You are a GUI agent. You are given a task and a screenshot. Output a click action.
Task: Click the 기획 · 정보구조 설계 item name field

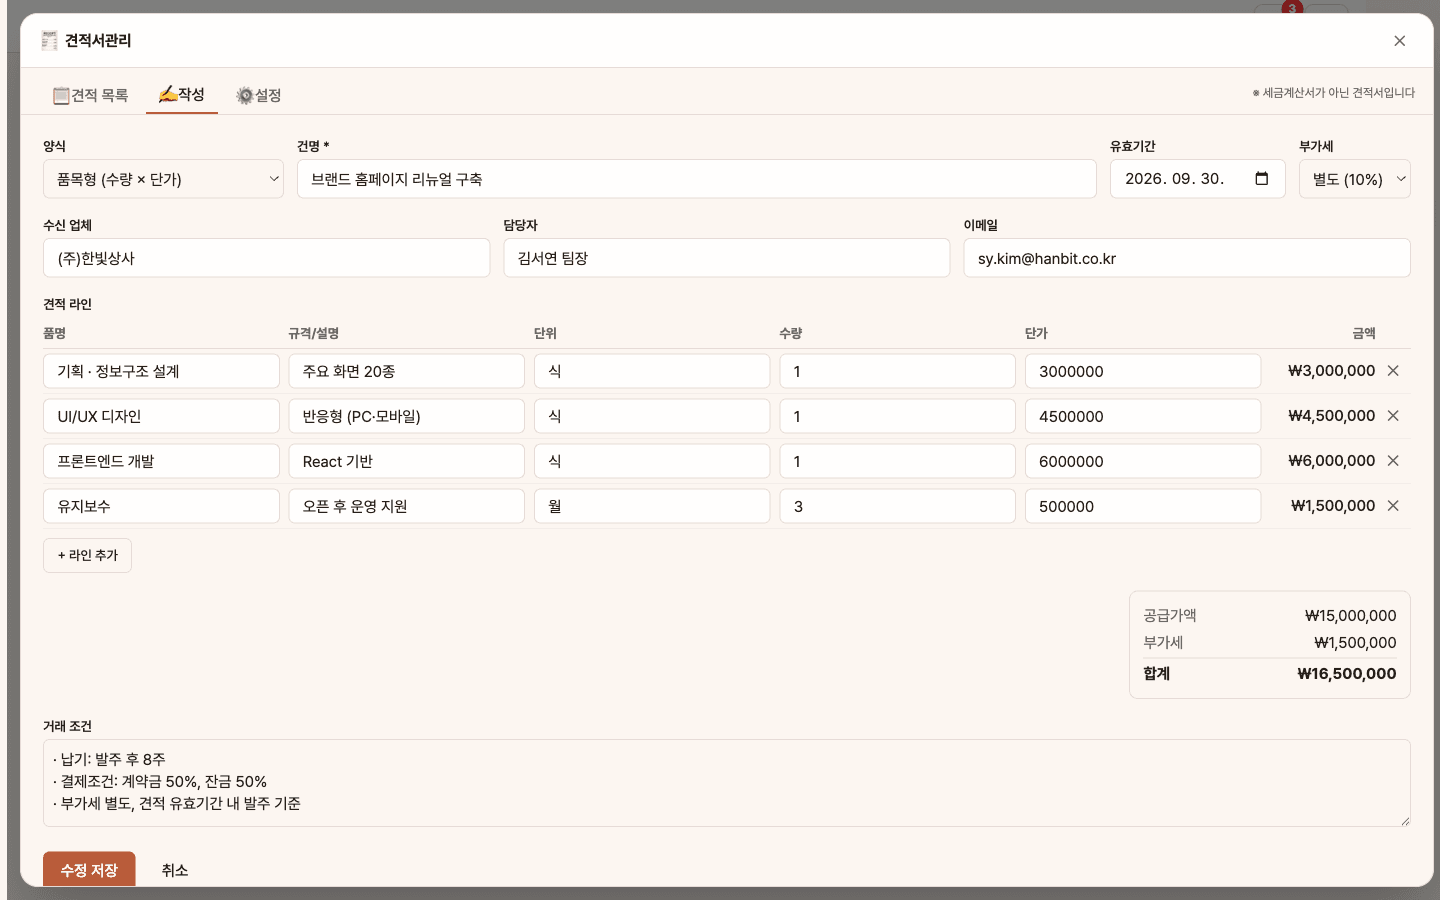pyautogui.click(x=161, y=371)
